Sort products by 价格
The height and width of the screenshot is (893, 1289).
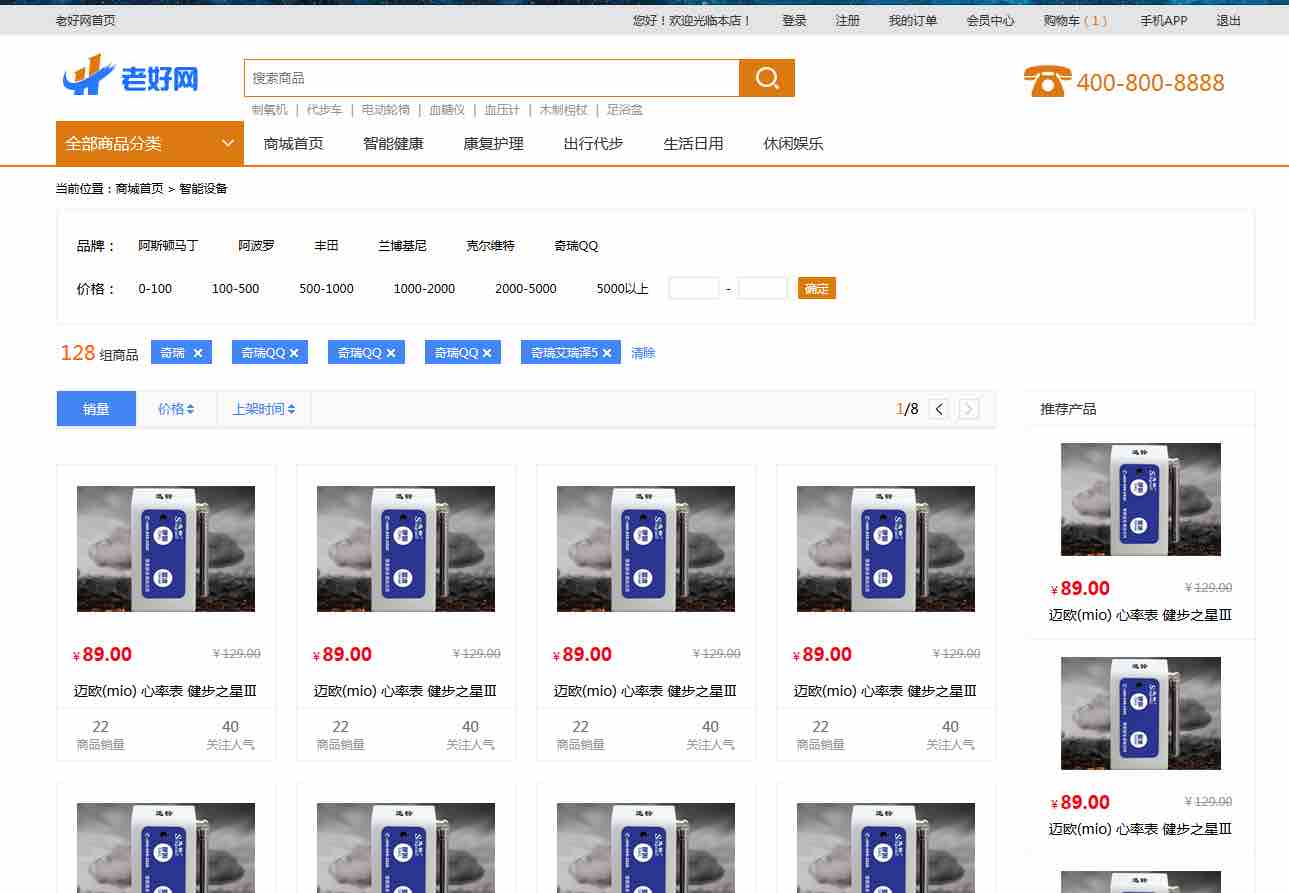[x=176, y=409]
